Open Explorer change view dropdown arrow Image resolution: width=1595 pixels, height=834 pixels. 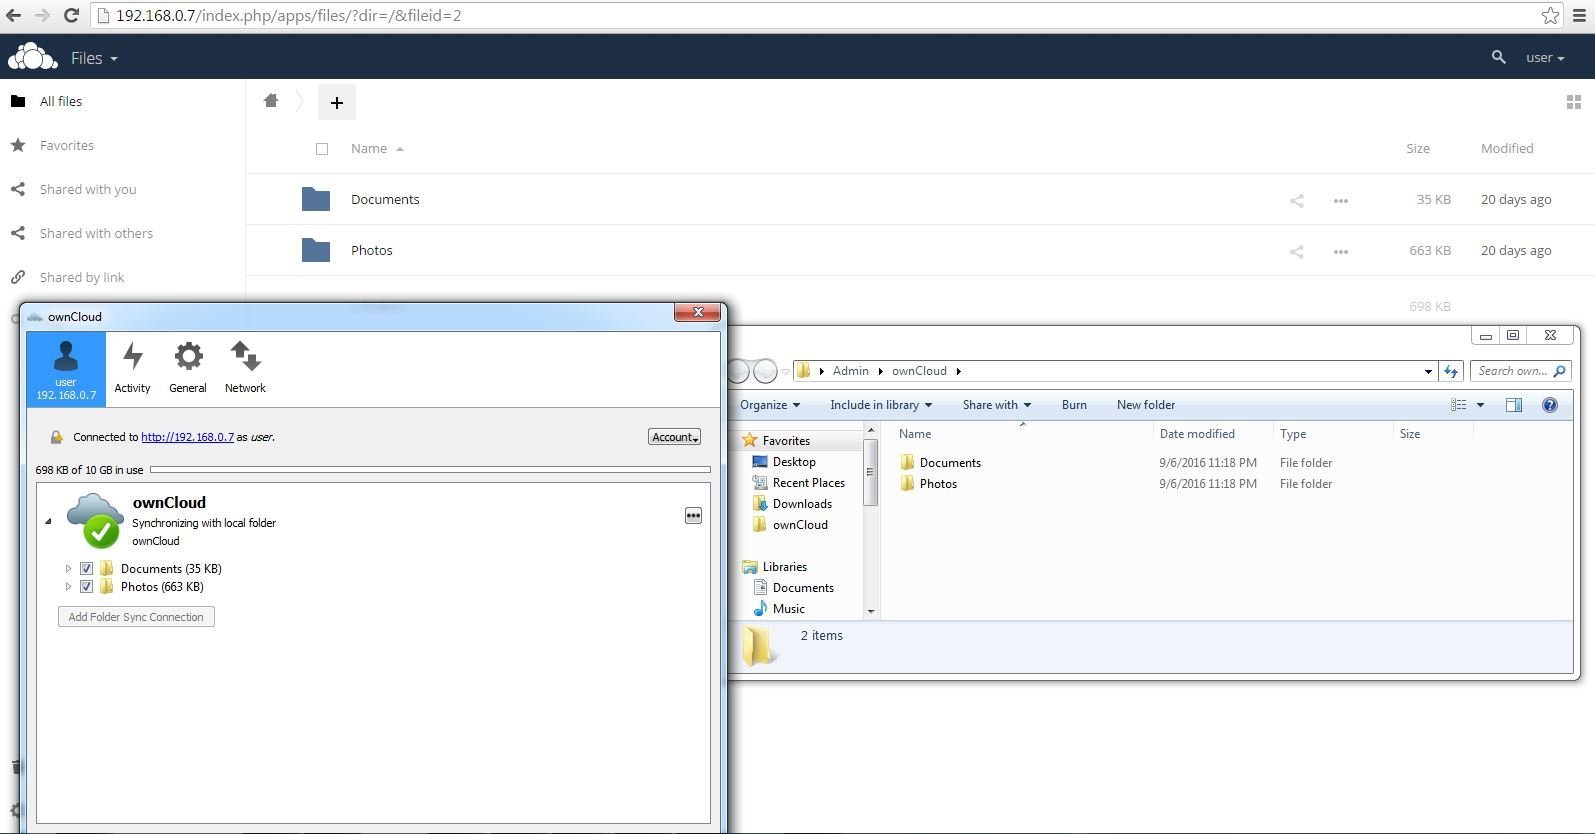(x=1481, y=405)
